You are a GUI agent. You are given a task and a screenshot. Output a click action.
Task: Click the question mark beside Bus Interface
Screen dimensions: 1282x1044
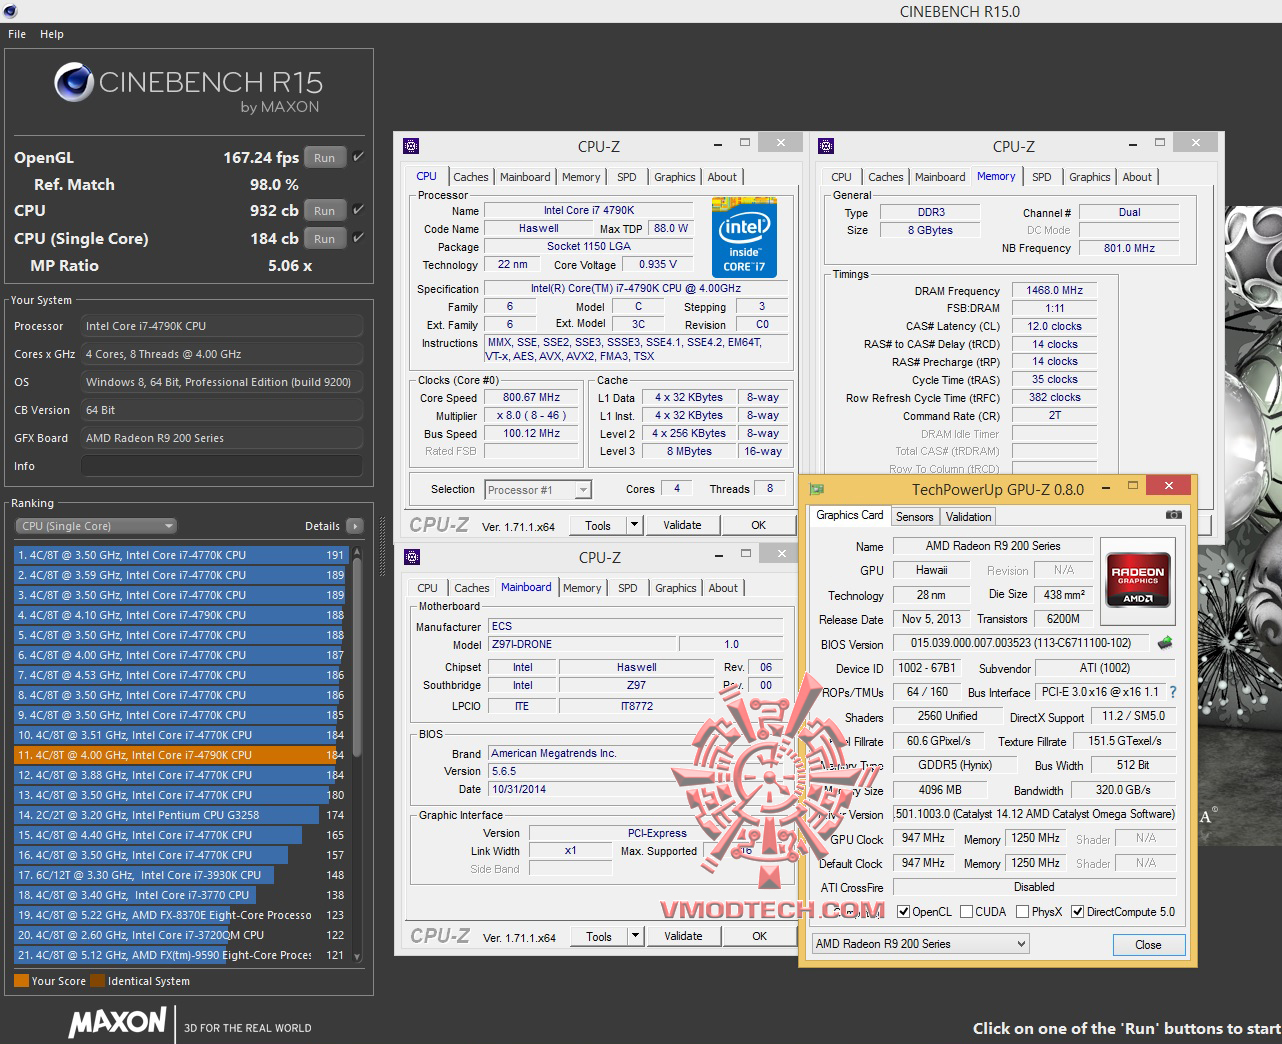[x=1173, y=692]
